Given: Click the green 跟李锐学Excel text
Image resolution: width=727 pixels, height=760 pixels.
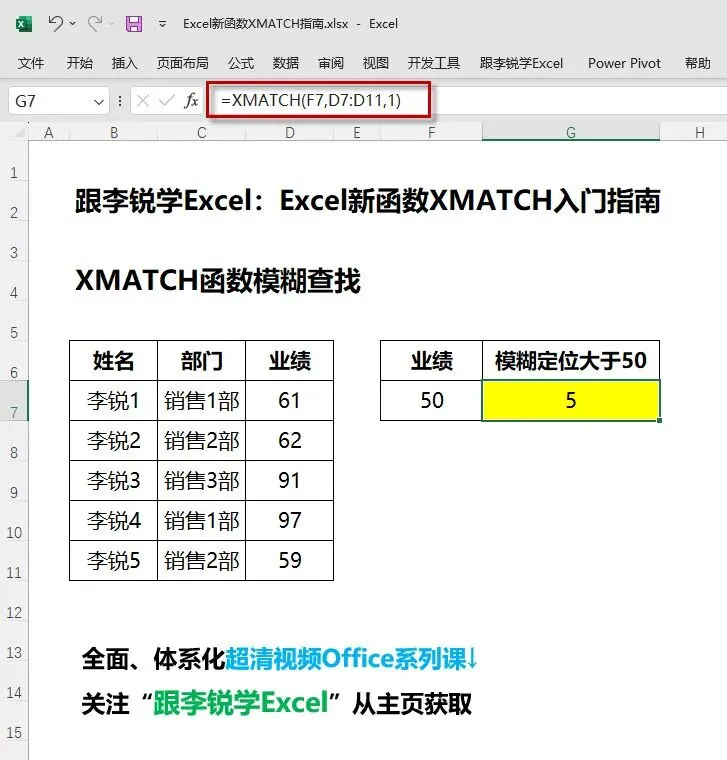Looking at the screenshot, I should point(241,703).
